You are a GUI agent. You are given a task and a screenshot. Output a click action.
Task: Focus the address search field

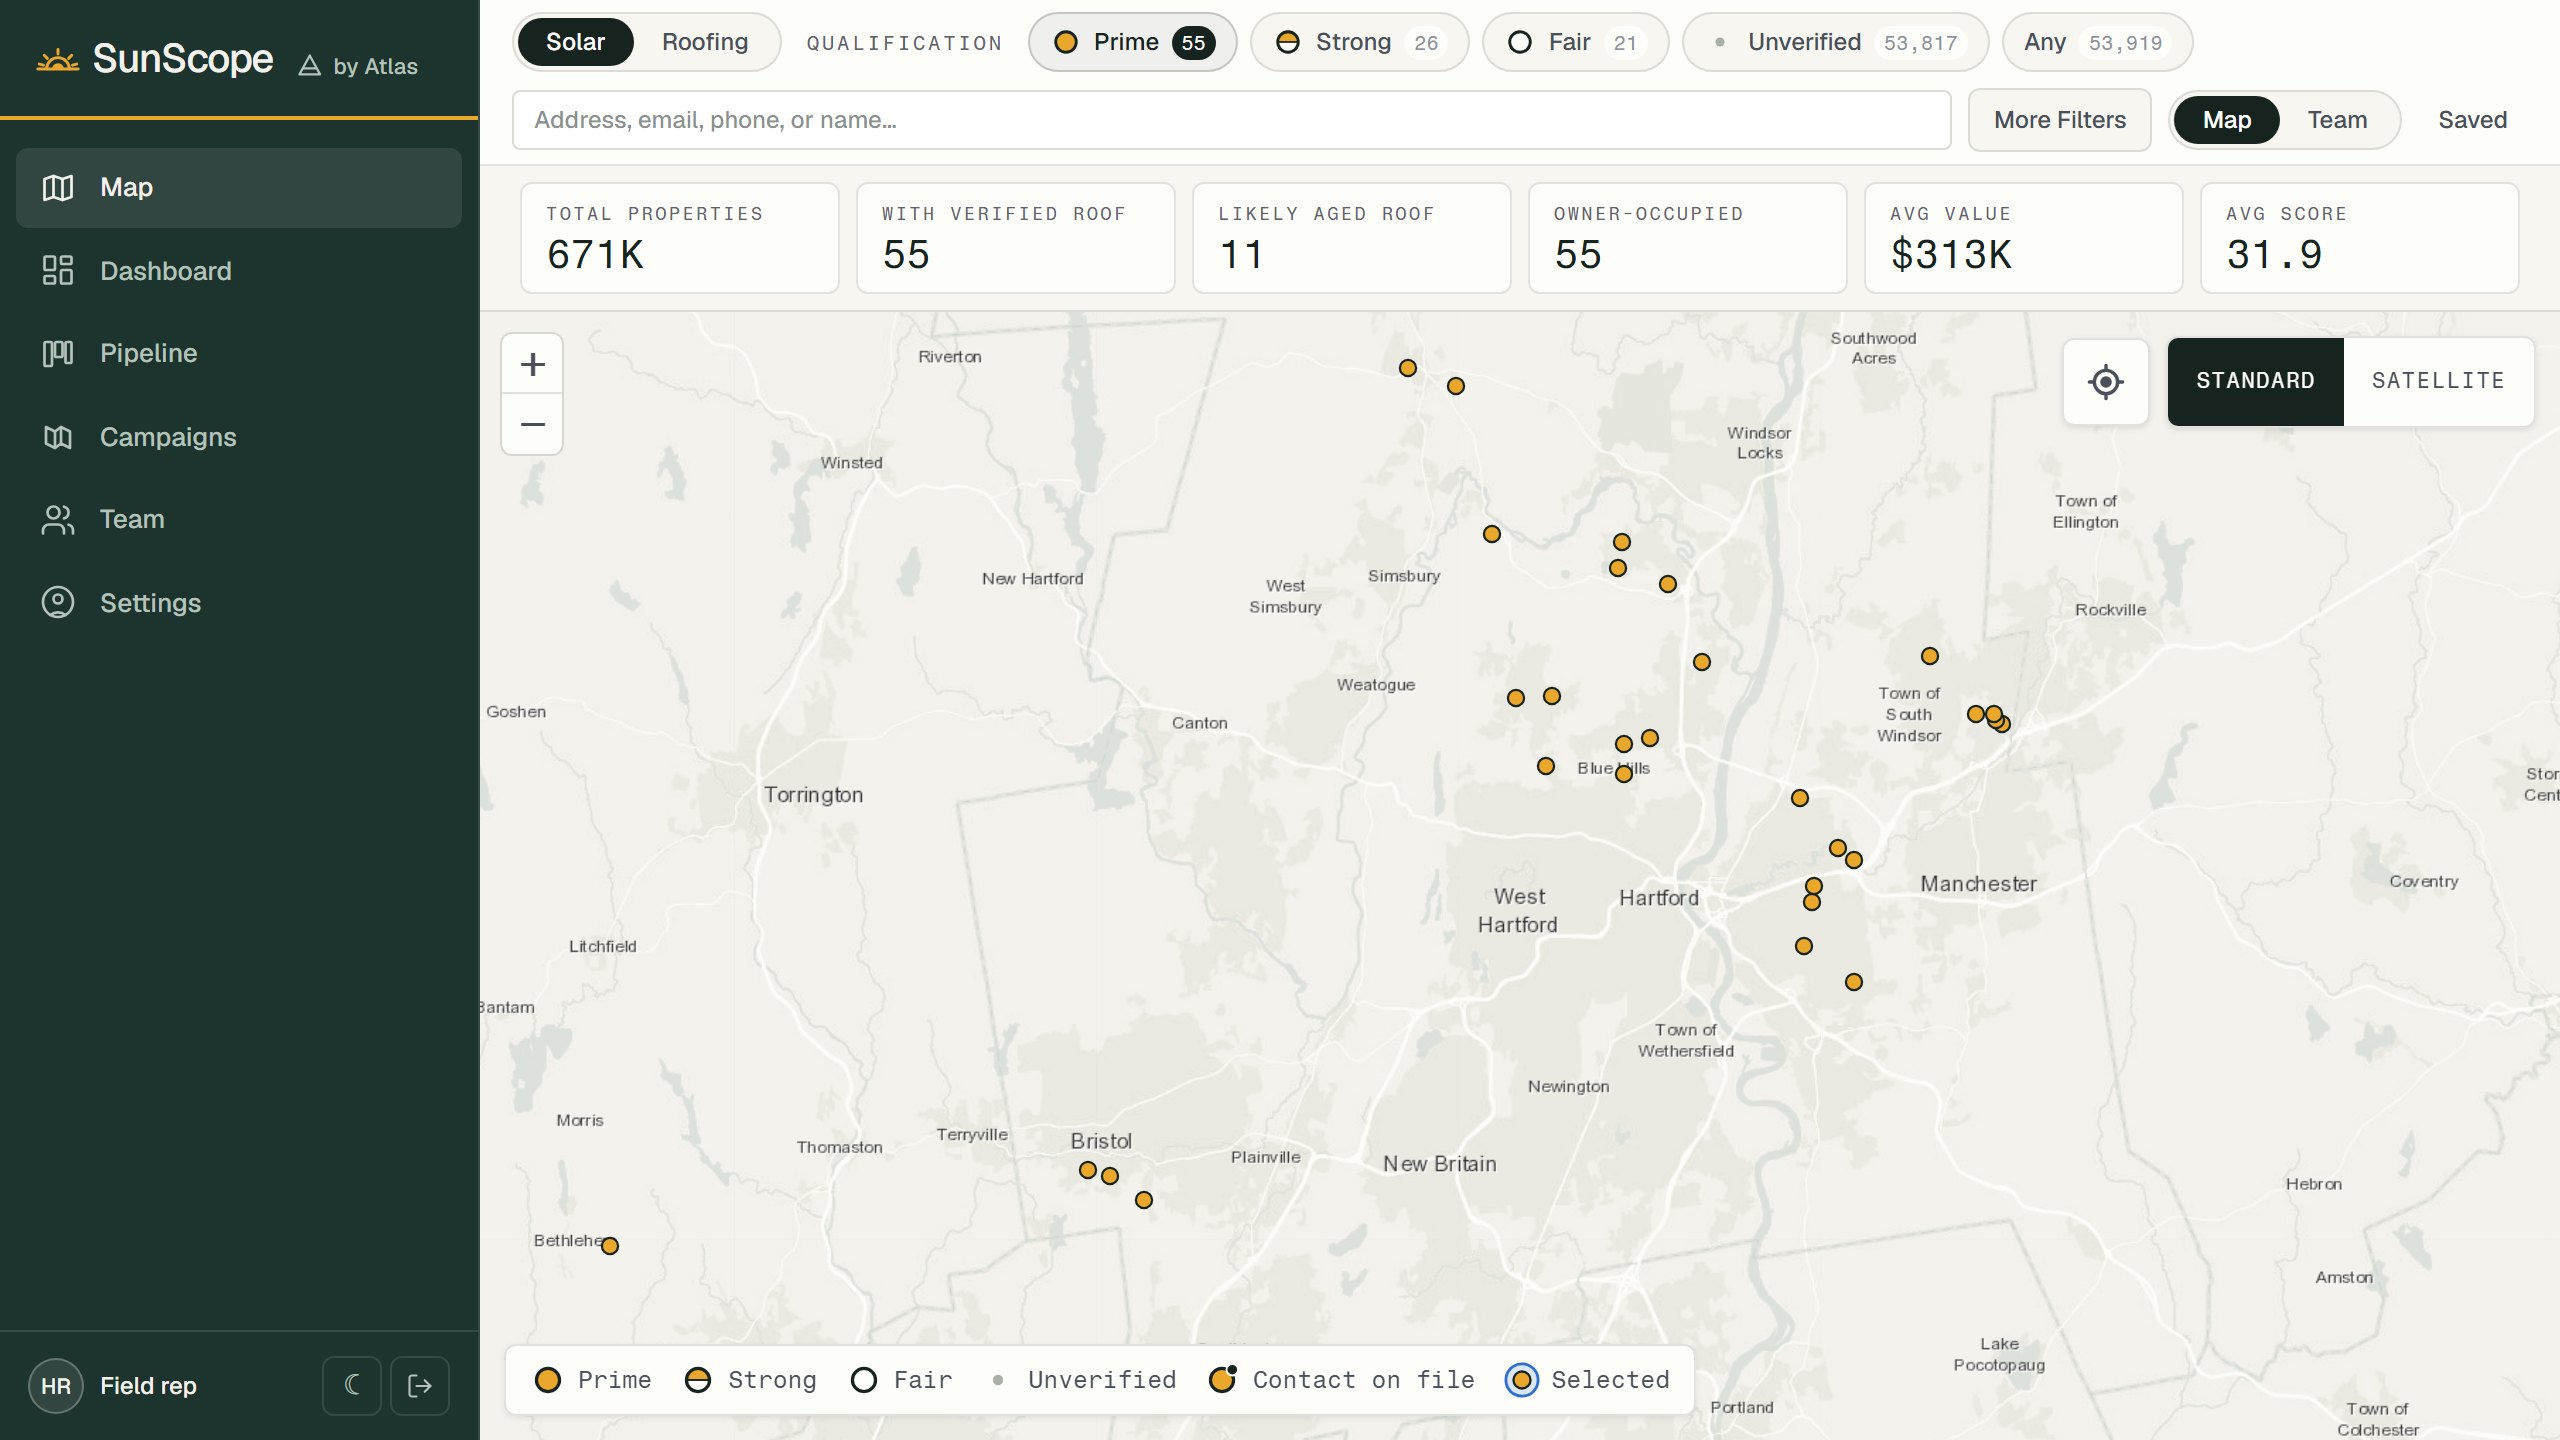1232,120
